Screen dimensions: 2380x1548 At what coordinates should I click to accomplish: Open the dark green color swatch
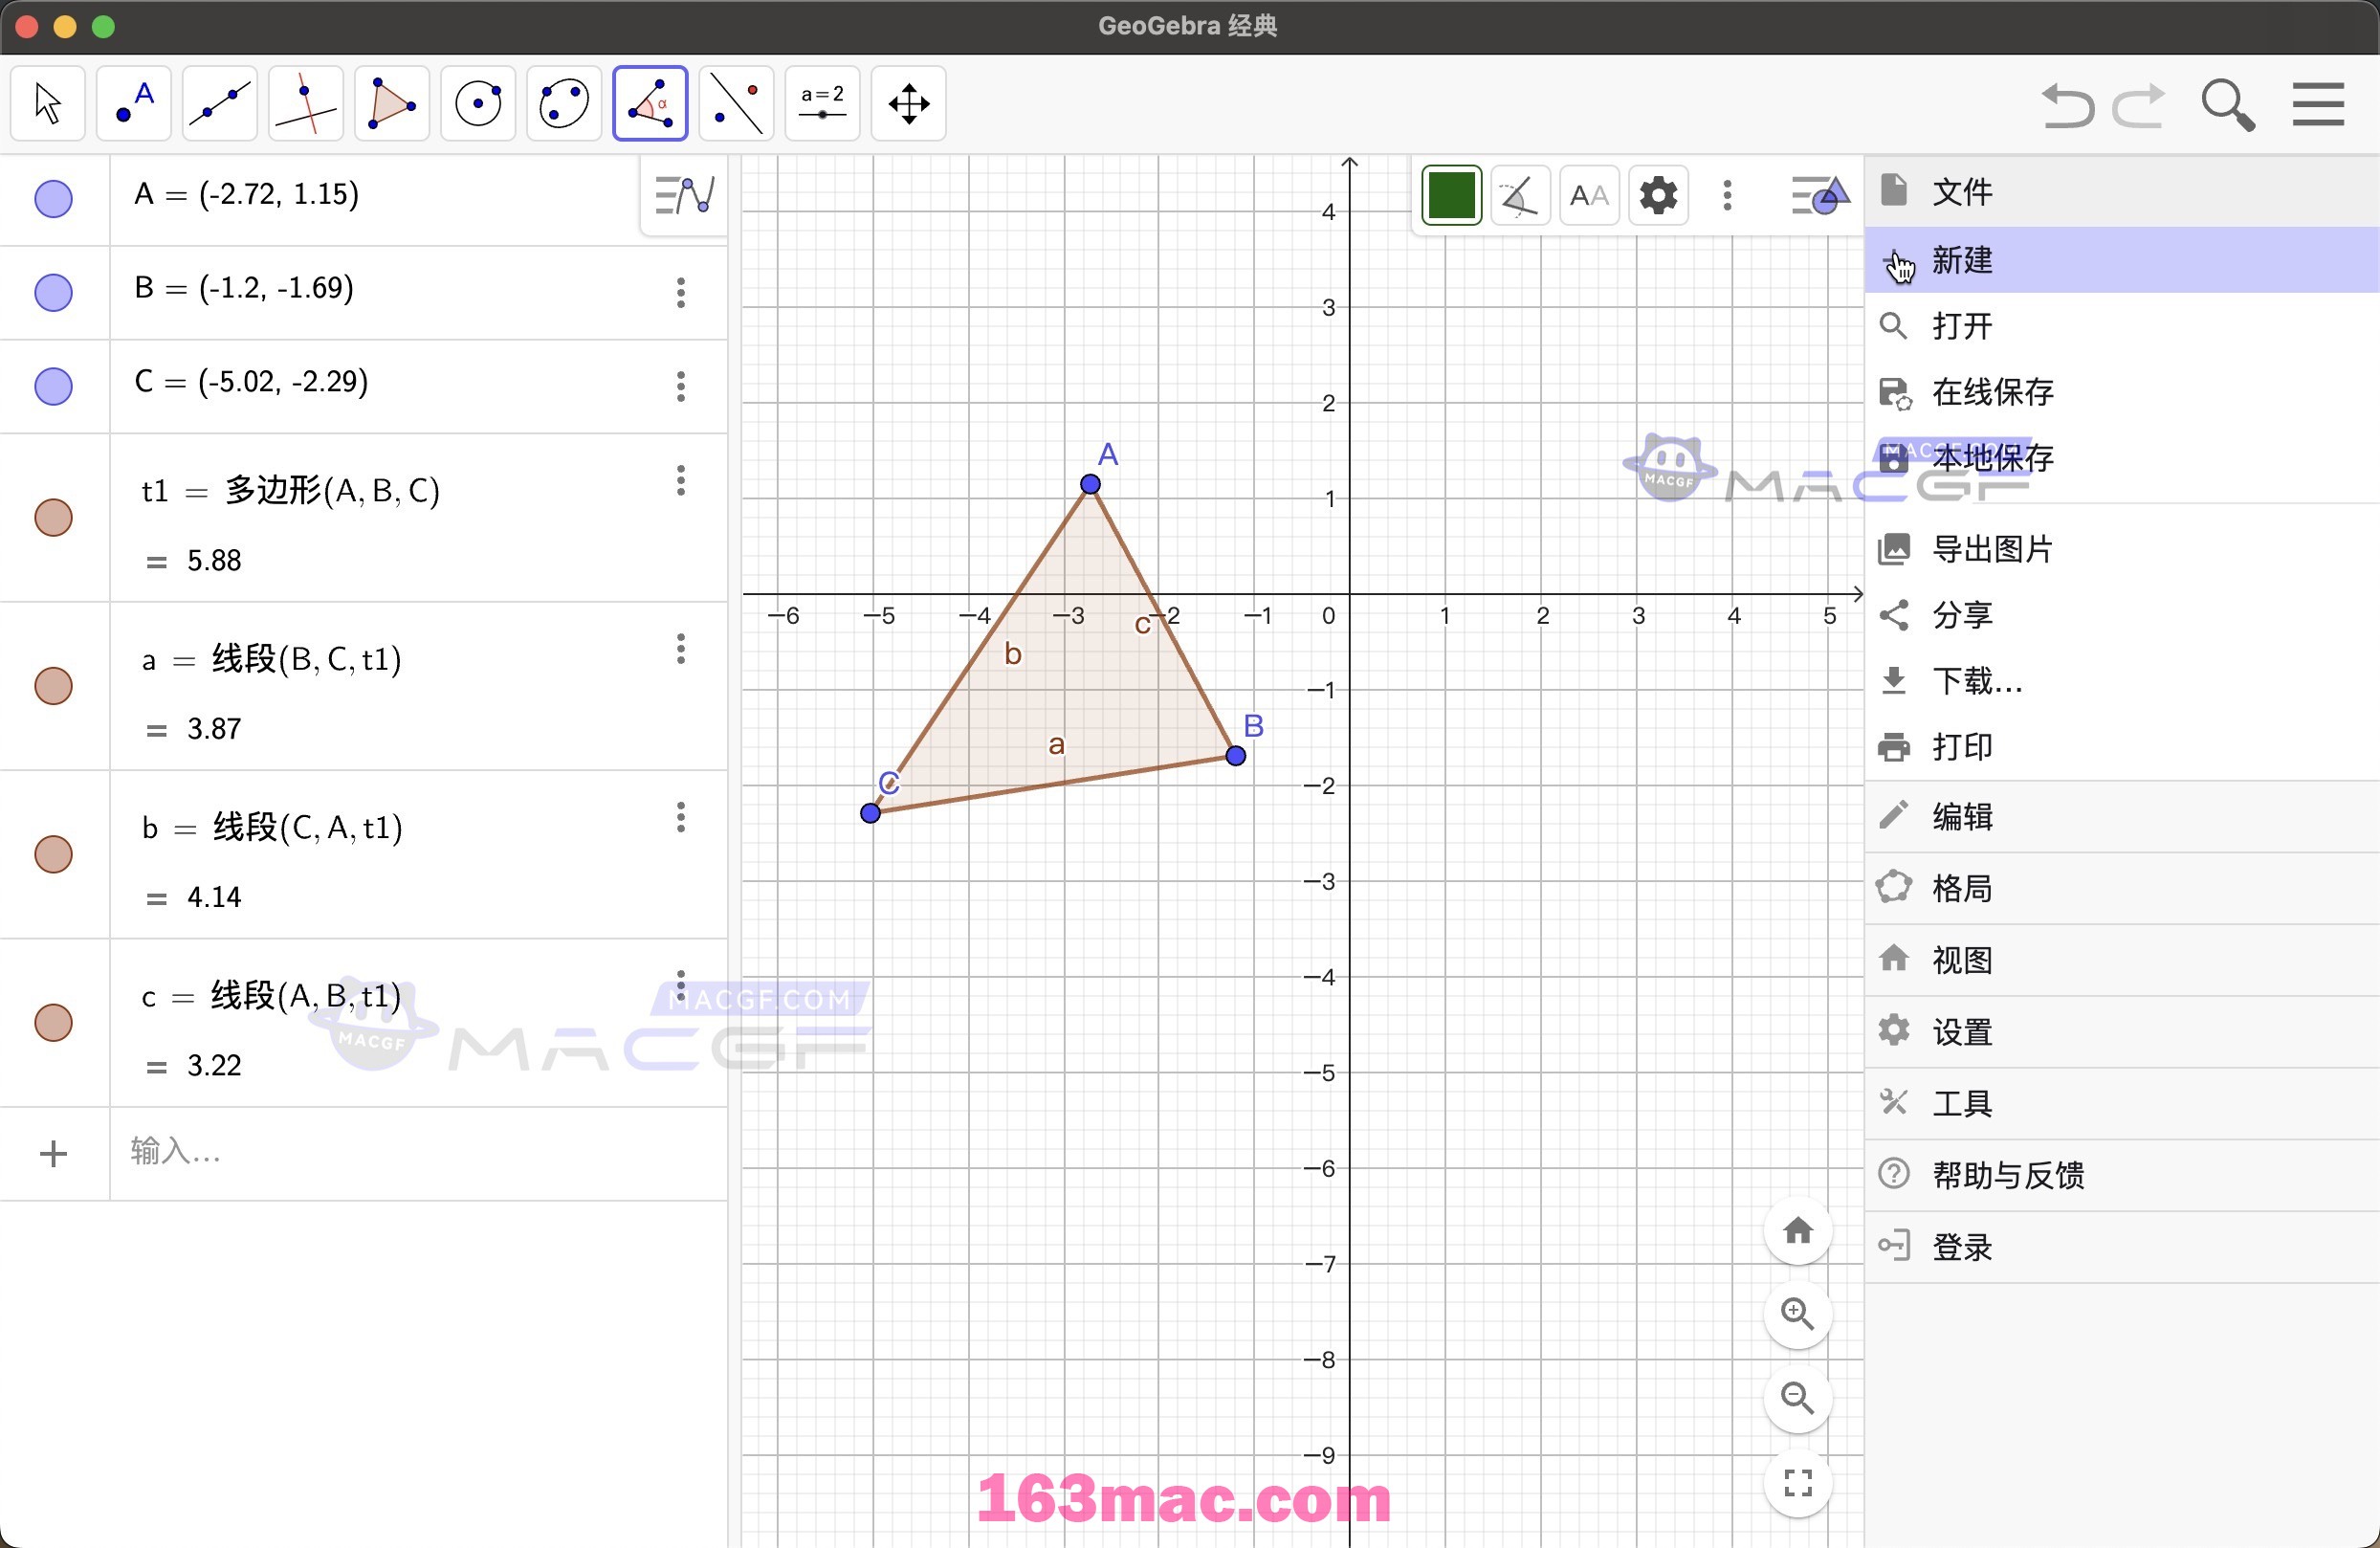pyautogui.click(x=1451, y=195)
